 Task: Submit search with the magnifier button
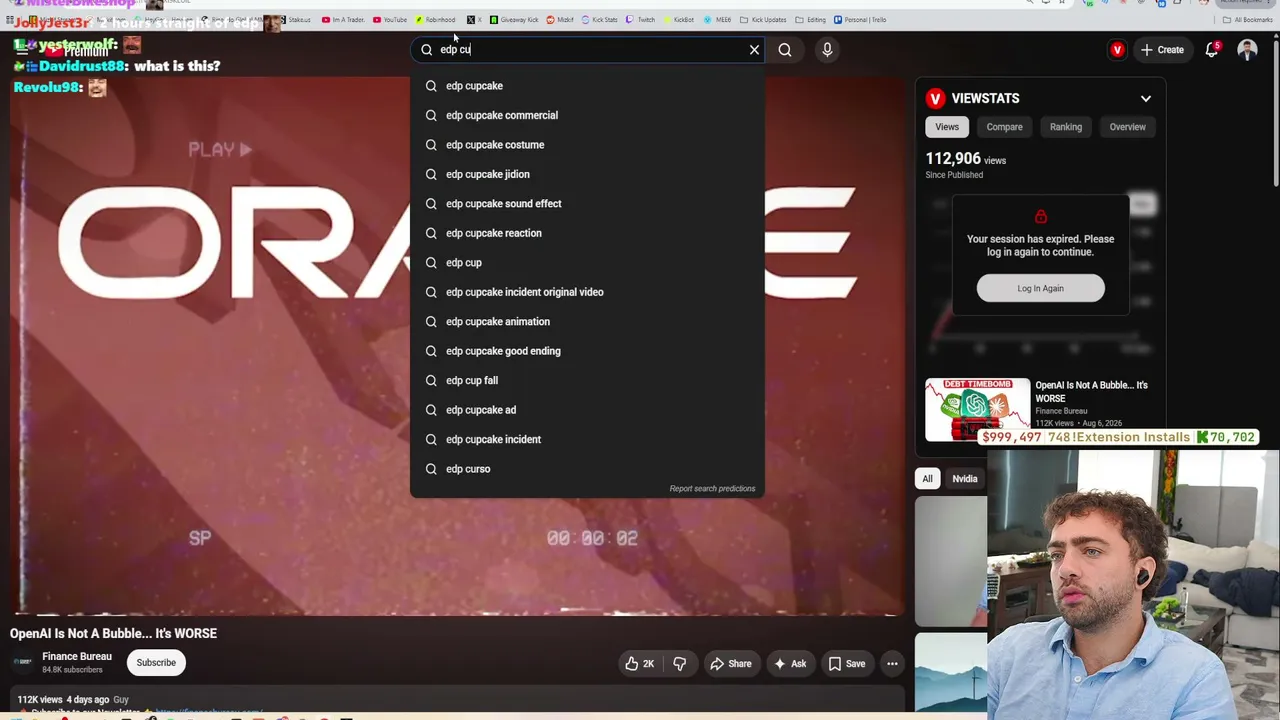tap(785, 49)
